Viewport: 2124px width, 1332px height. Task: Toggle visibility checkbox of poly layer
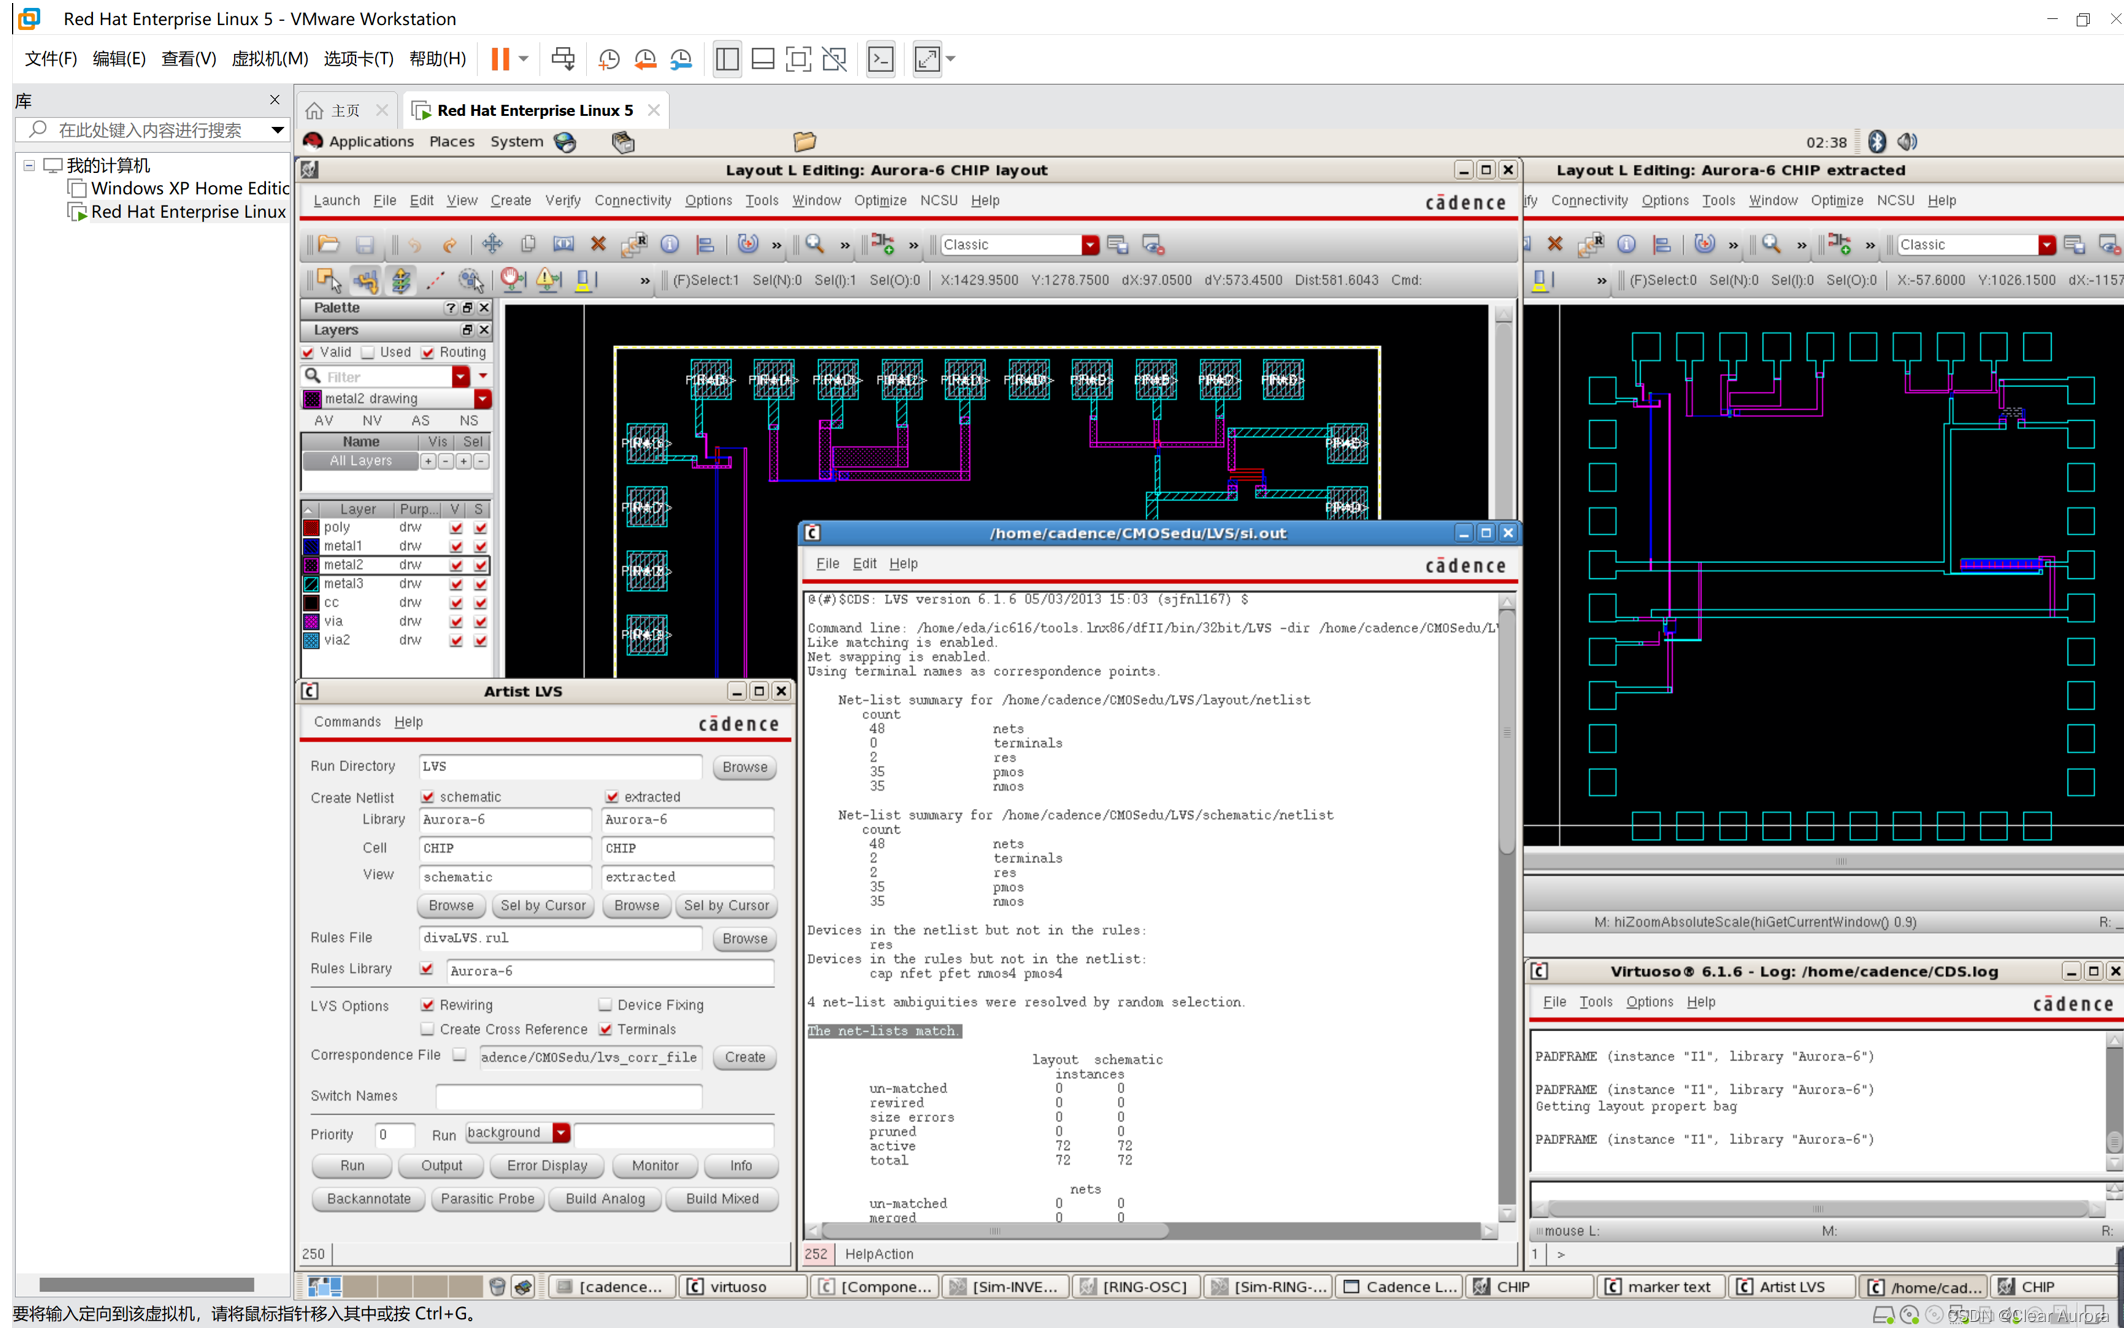tap(456, 527)
